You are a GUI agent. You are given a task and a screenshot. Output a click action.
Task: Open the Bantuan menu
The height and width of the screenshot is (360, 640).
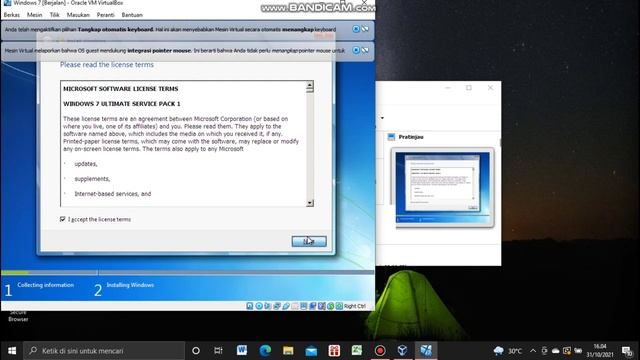tap(132, 15)
